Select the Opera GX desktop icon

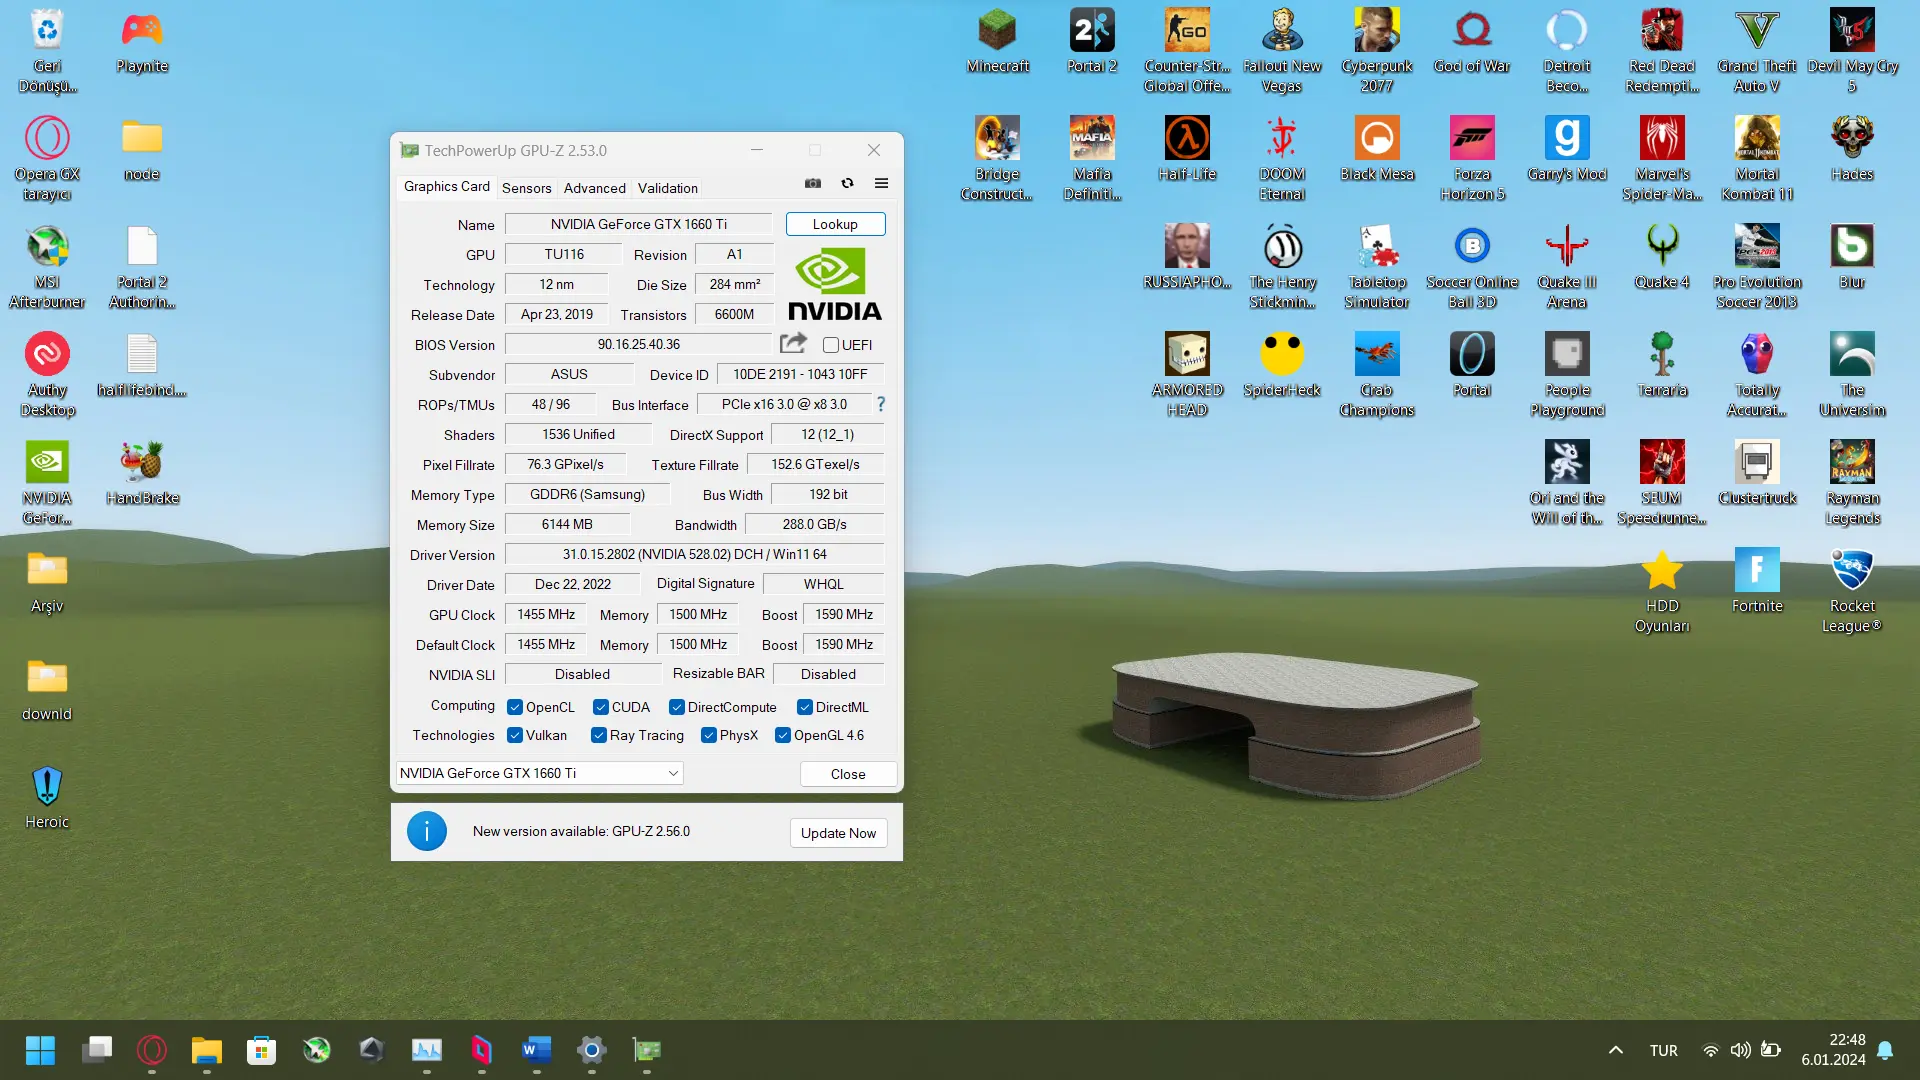pyautogui.click(x=47, y=158)
